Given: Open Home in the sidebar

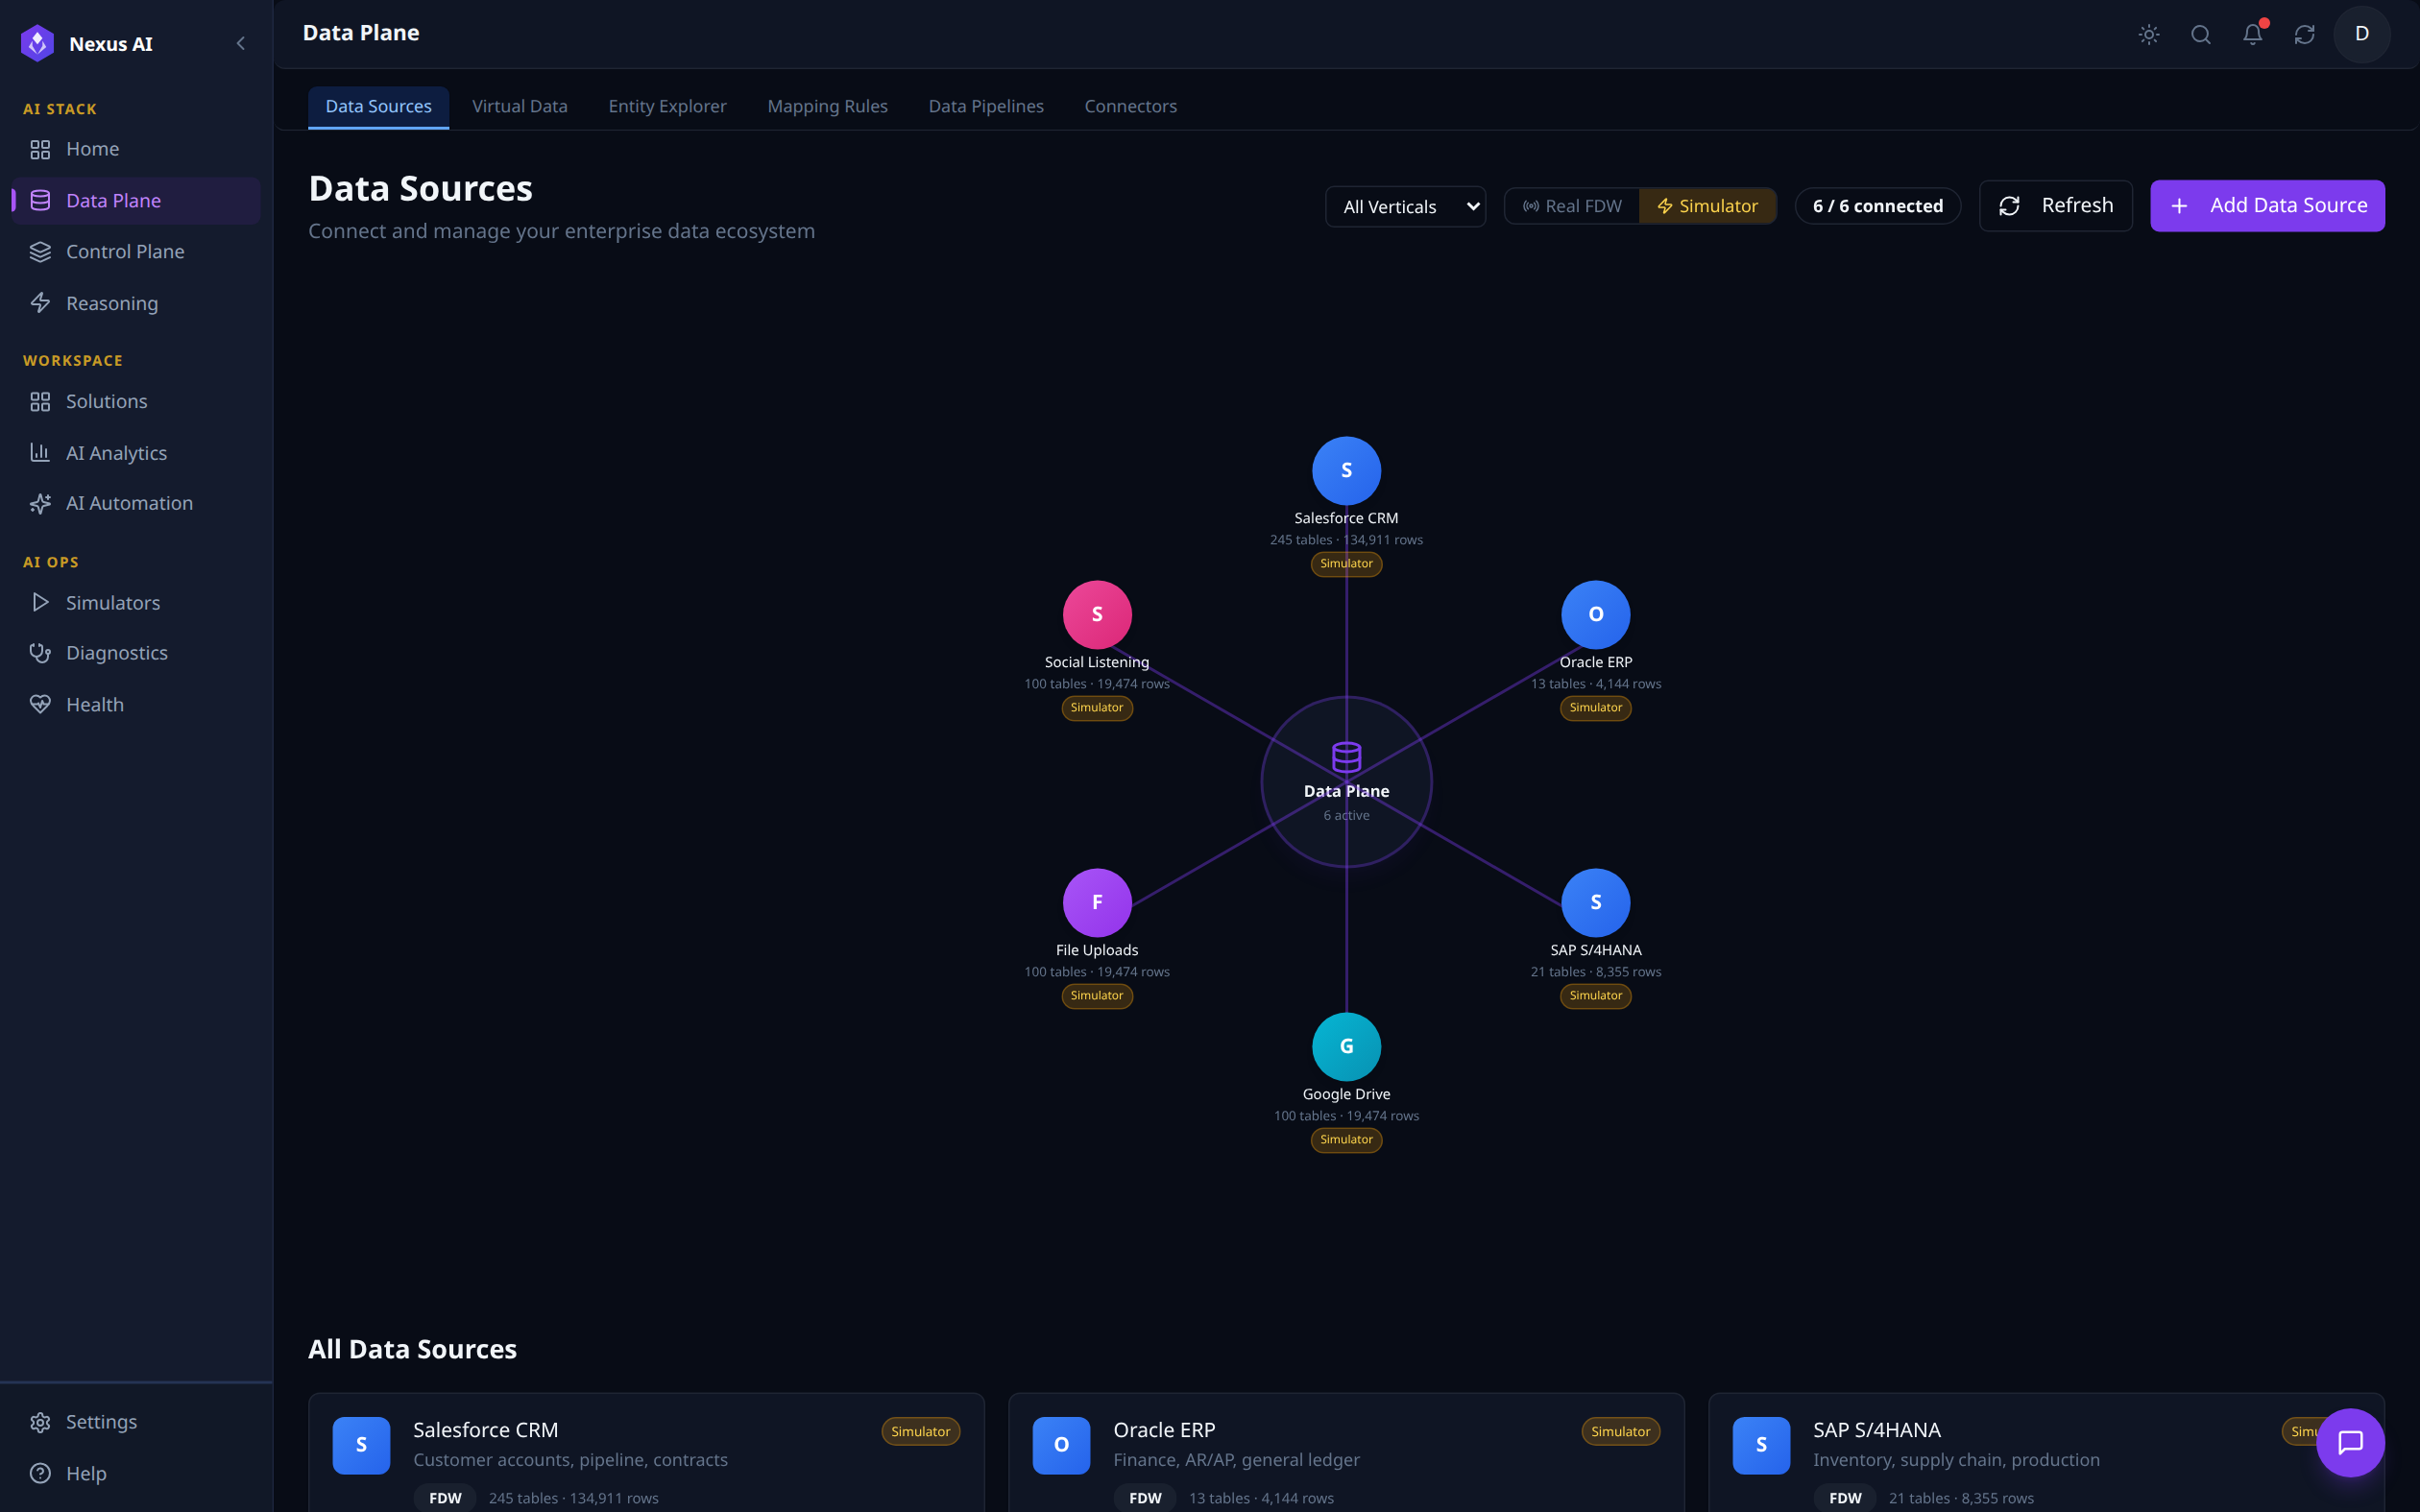Looking at the screenshot, I should coord(136,149).
